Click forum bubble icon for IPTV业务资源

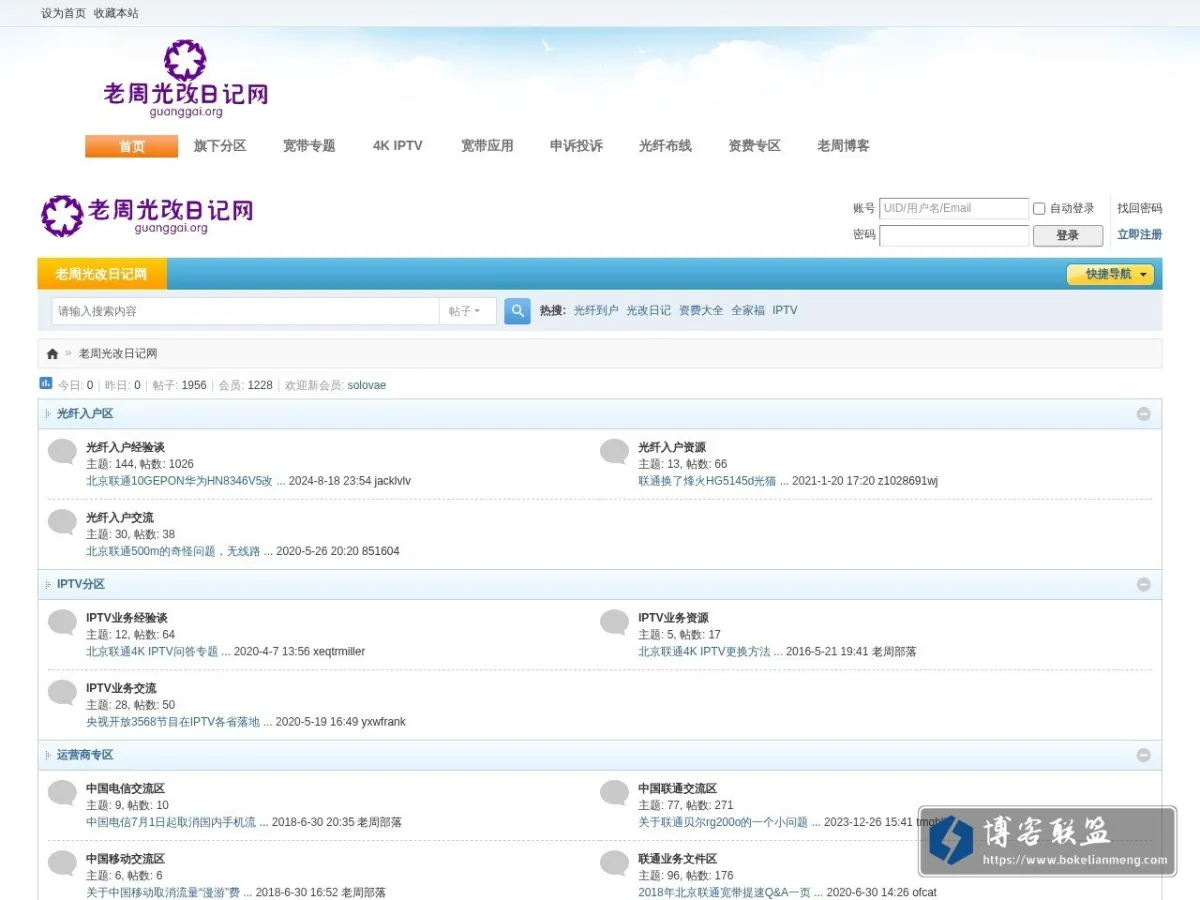(614, 623)
